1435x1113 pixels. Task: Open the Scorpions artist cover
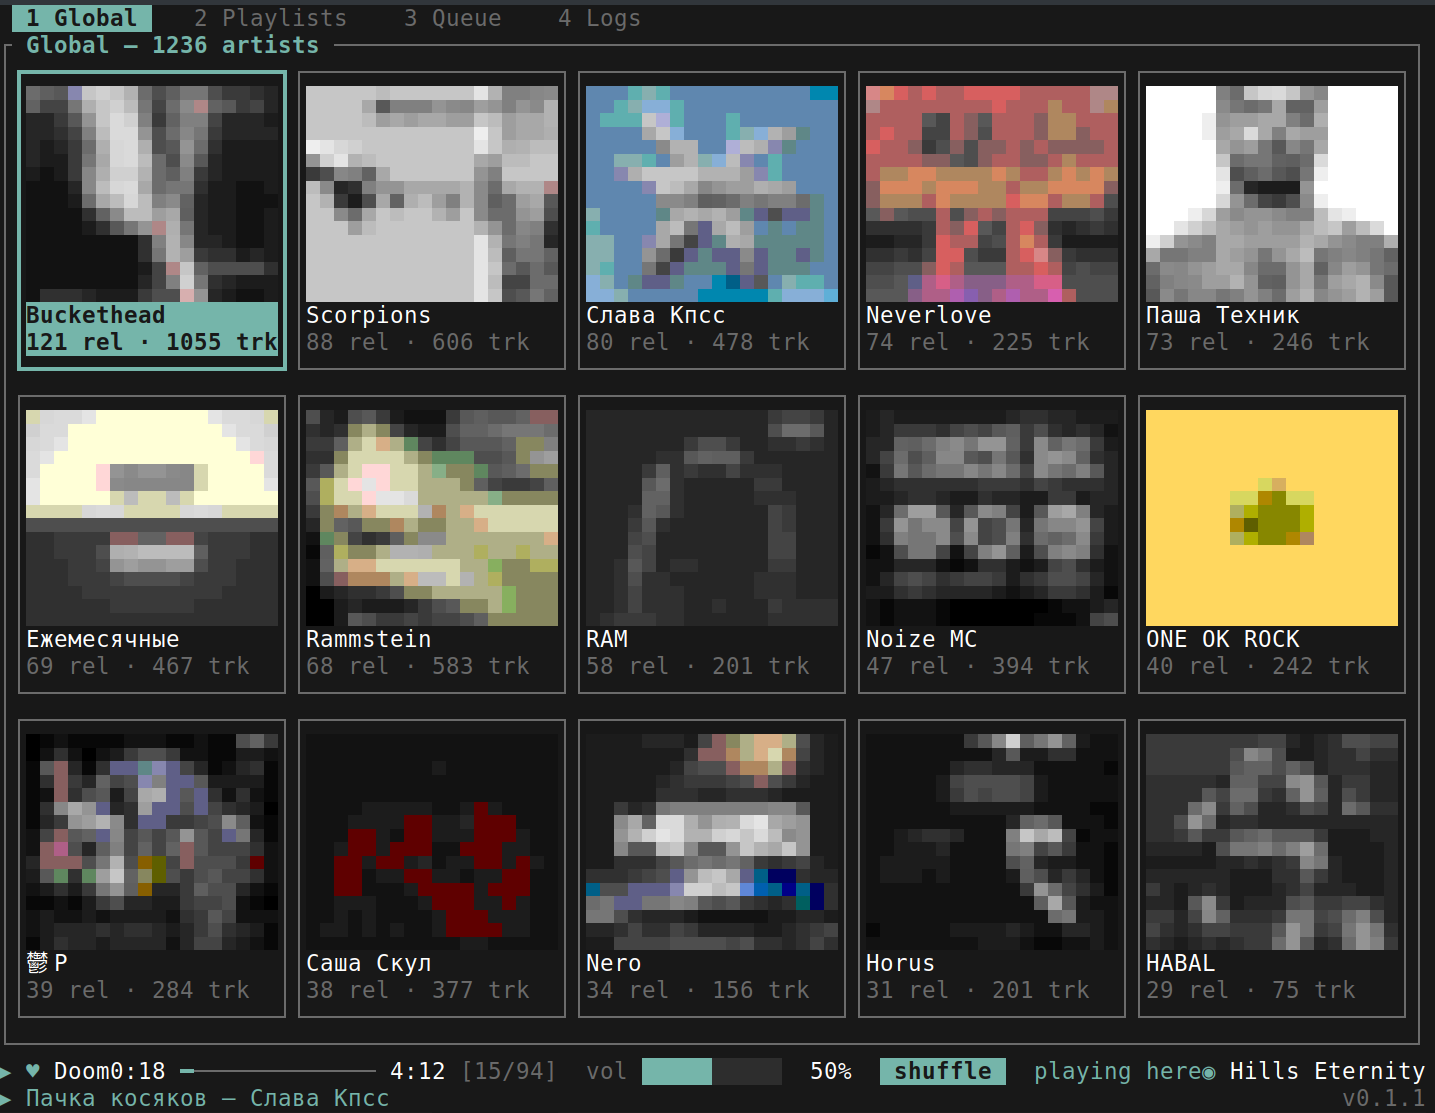coord(432,194)
